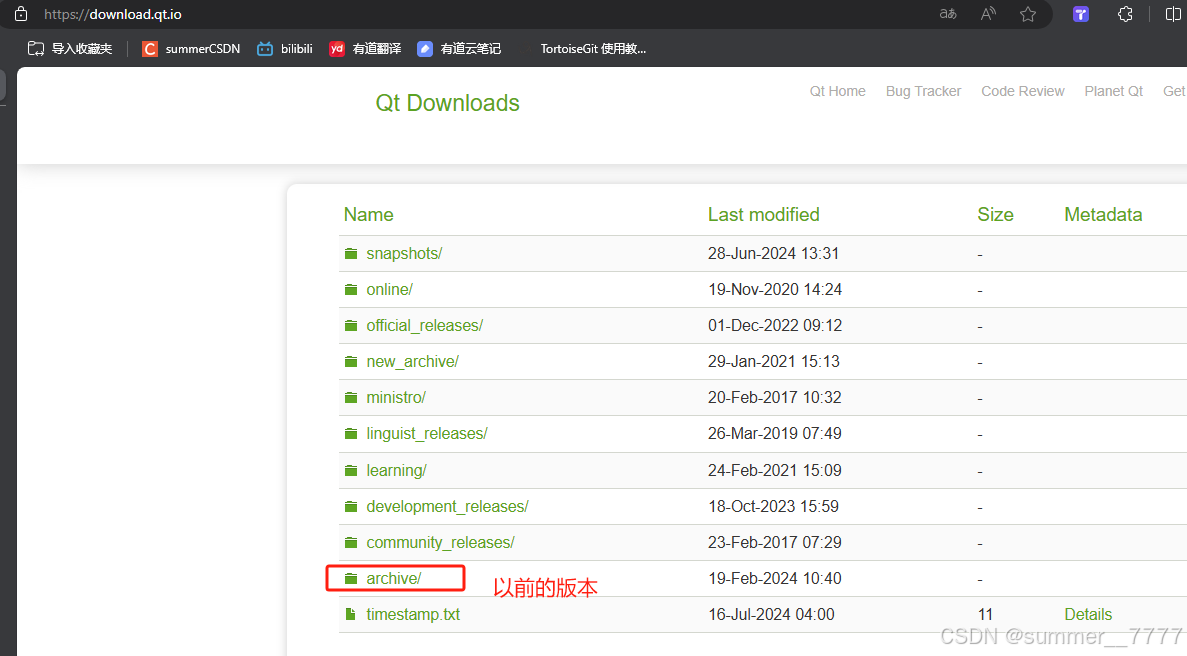Click the purple extension icon in toolbar

point(1081,14)
